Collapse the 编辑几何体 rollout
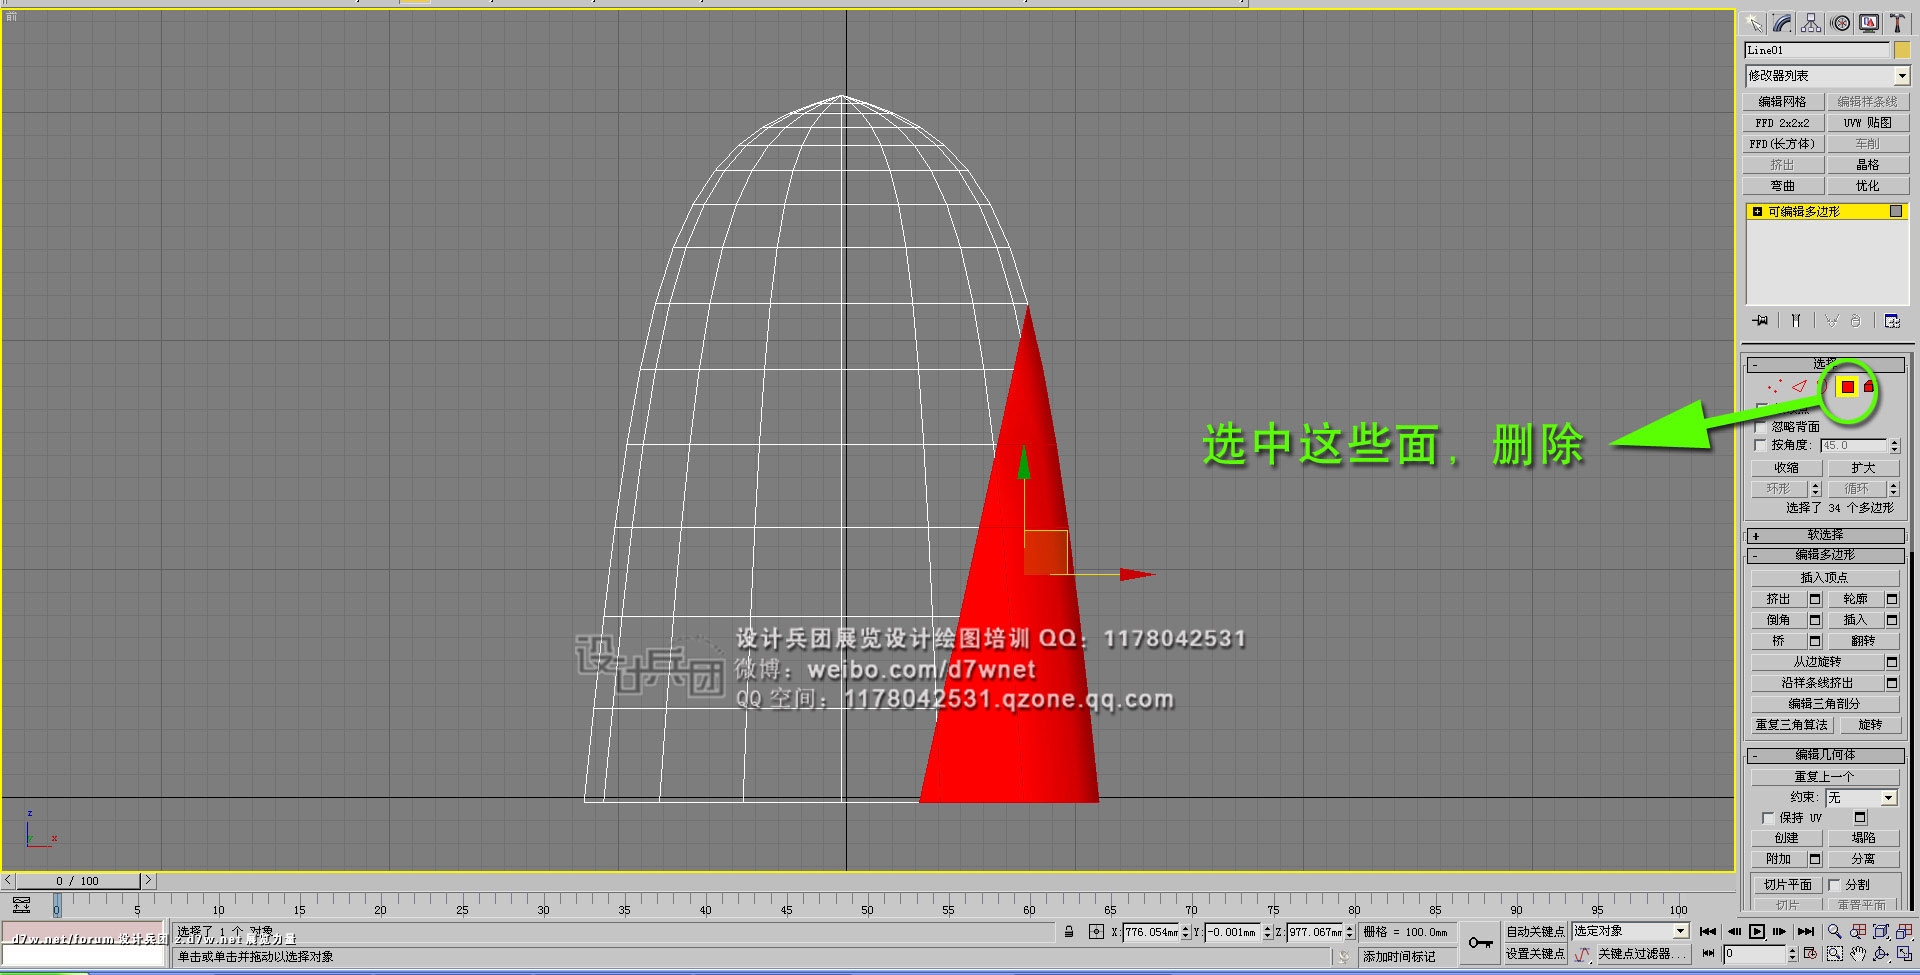Viewport: 1920px width, 975px height. [1825, 755]
